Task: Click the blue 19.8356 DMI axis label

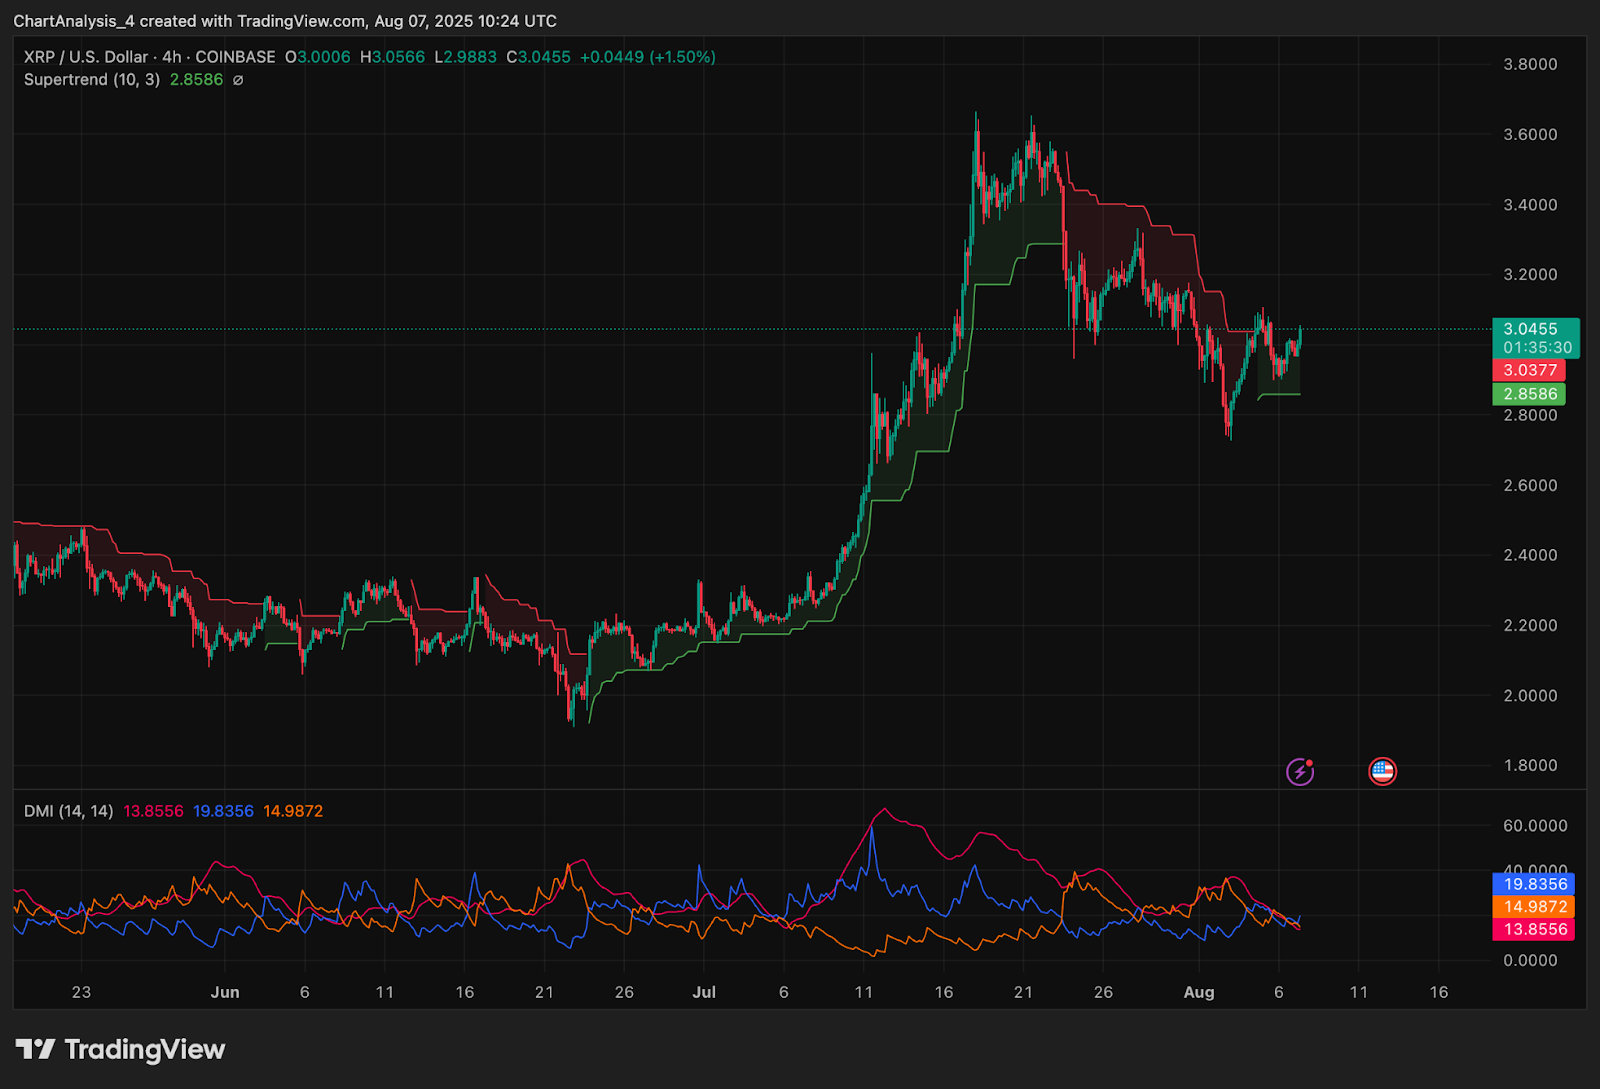Action: coord(1534,884)
